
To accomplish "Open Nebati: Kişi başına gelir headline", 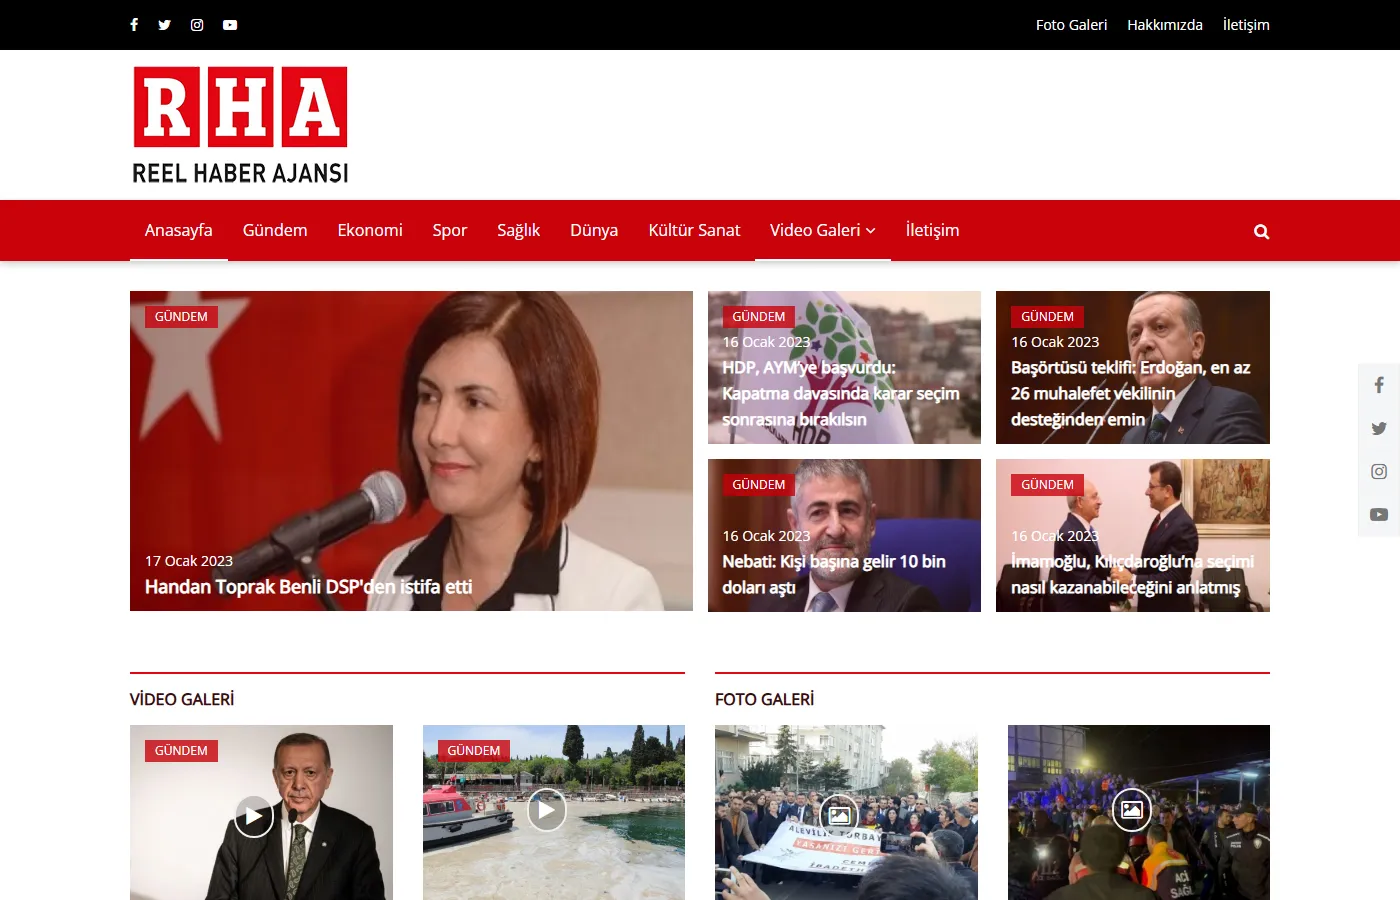I will tap(834, 574).
